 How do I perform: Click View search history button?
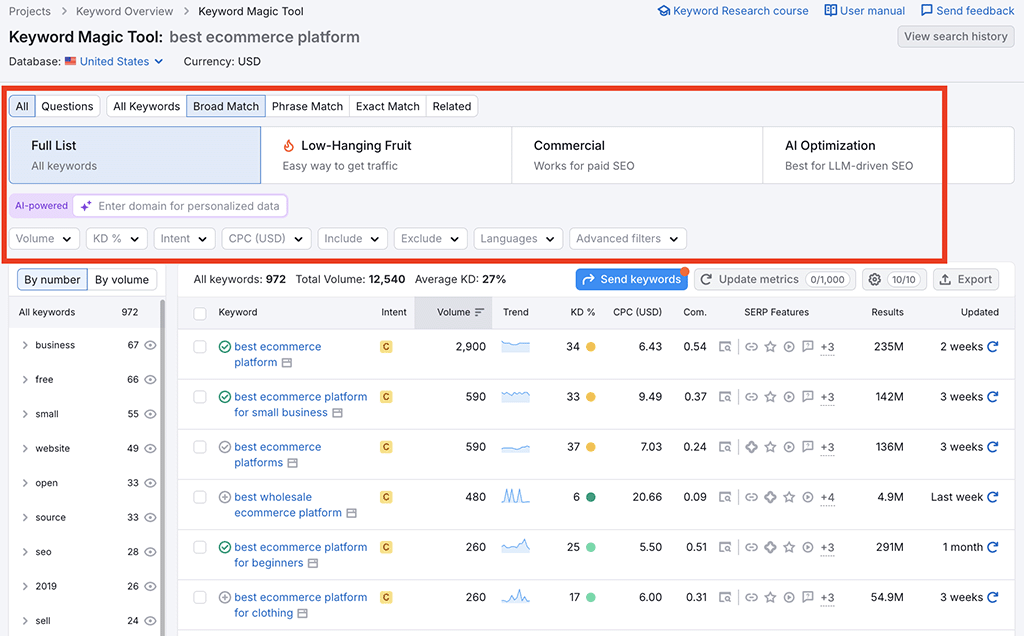pyautogui.click(x=955, y=37)
